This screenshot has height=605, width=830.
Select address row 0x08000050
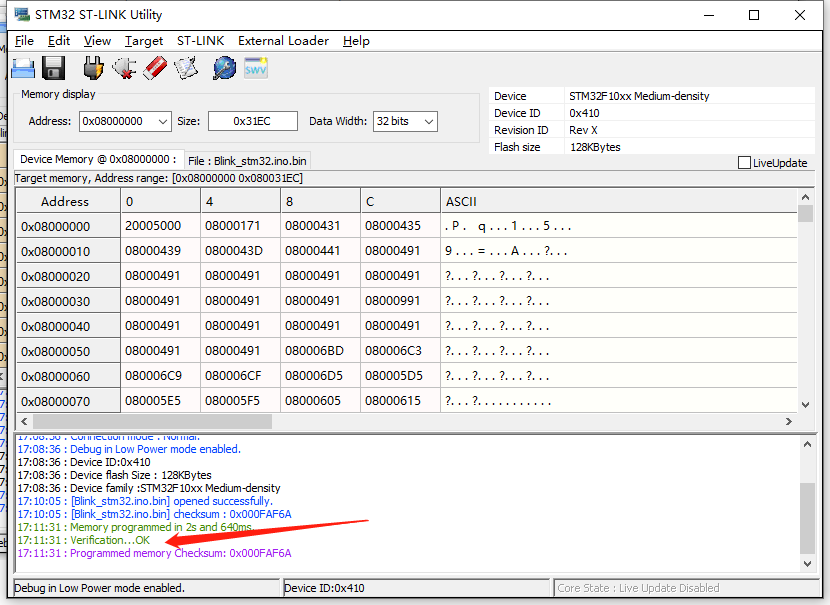[x=68, y=351]
